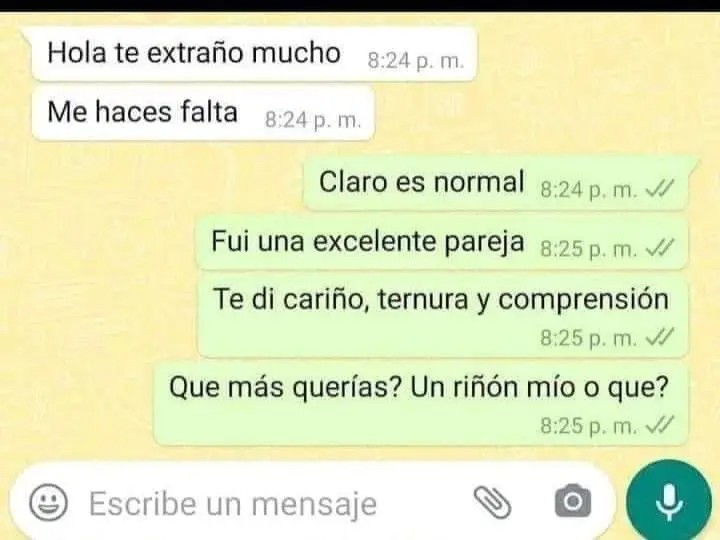
Task: Click the timestamp under 'Un riñón mío' message
Action: [x=589, y=426]
